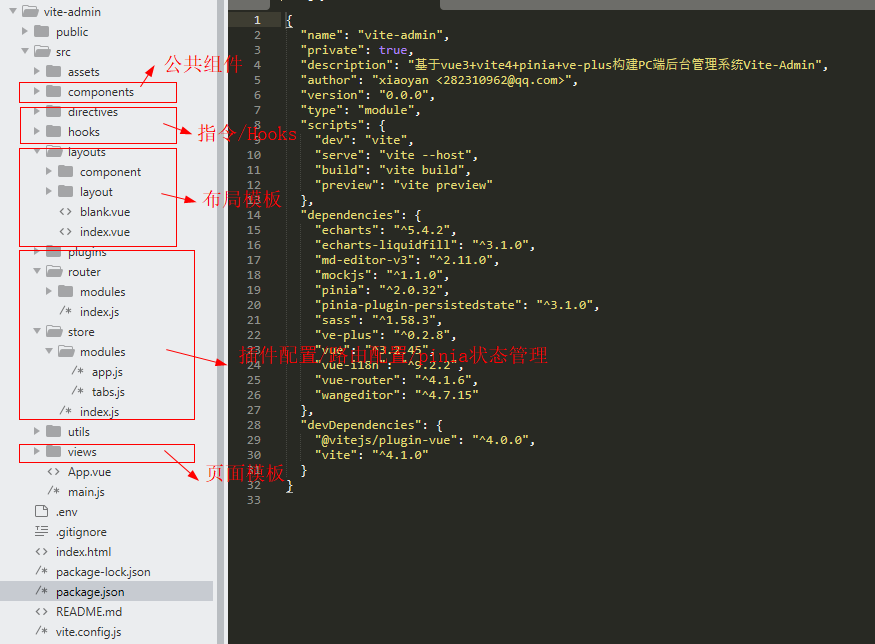The height and width of the screenshot is (644, 875).
Task: Open tabs.js in store modules
Action: coord(108,392)
